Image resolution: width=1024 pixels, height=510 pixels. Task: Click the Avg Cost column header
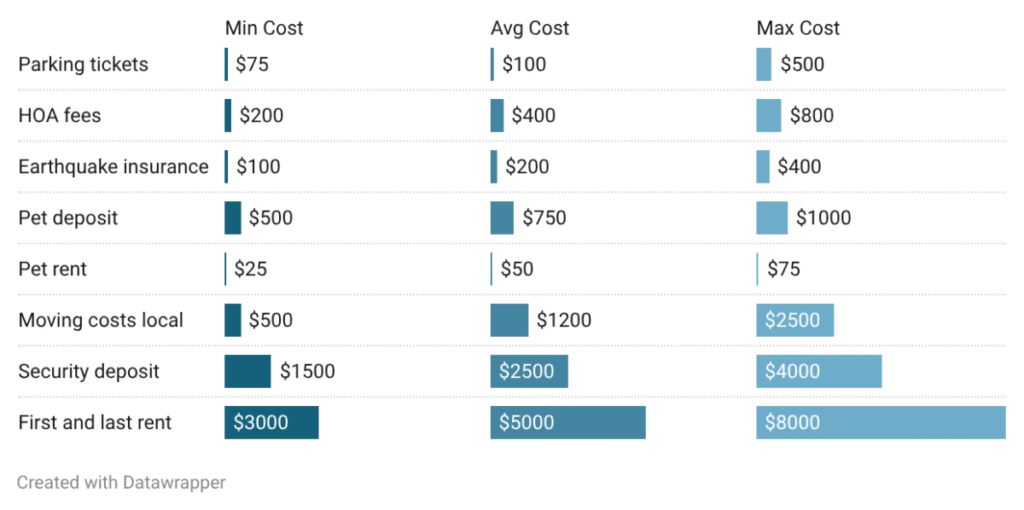[x=529, y=28]
